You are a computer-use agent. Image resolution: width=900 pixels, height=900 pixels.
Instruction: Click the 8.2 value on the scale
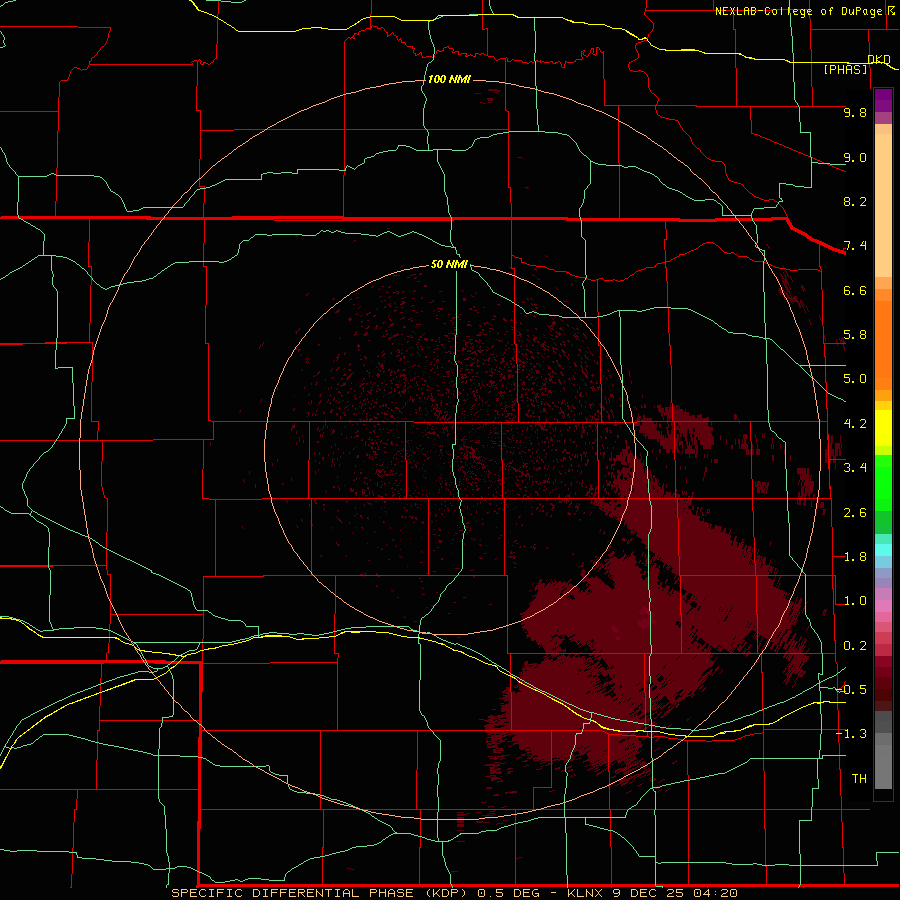[855, 201]
